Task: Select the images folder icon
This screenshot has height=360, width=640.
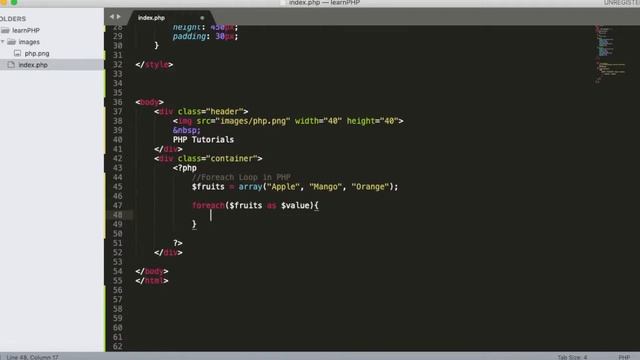Action: pos(11,42)
